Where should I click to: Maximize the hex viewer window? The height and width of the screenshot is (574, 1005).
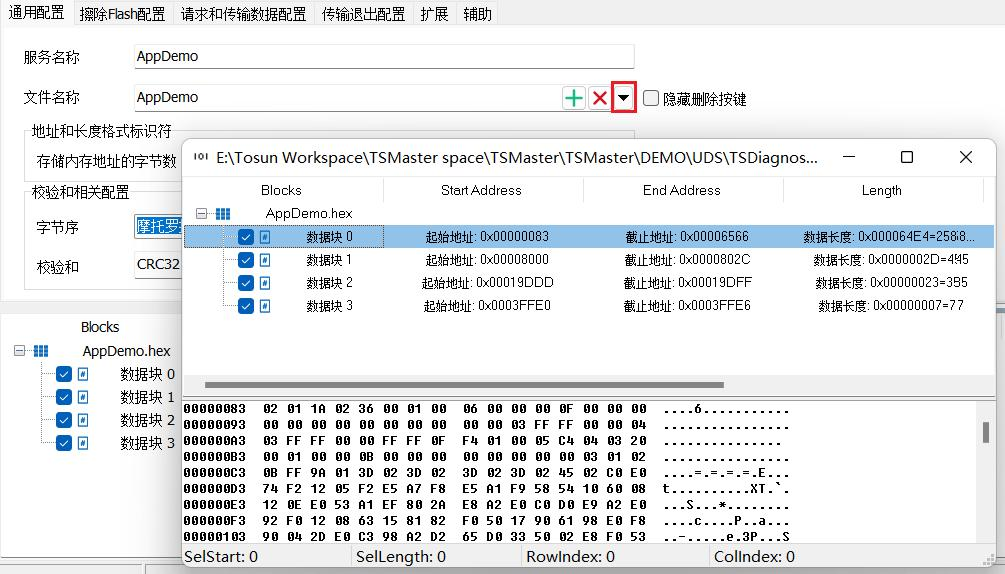907,157
